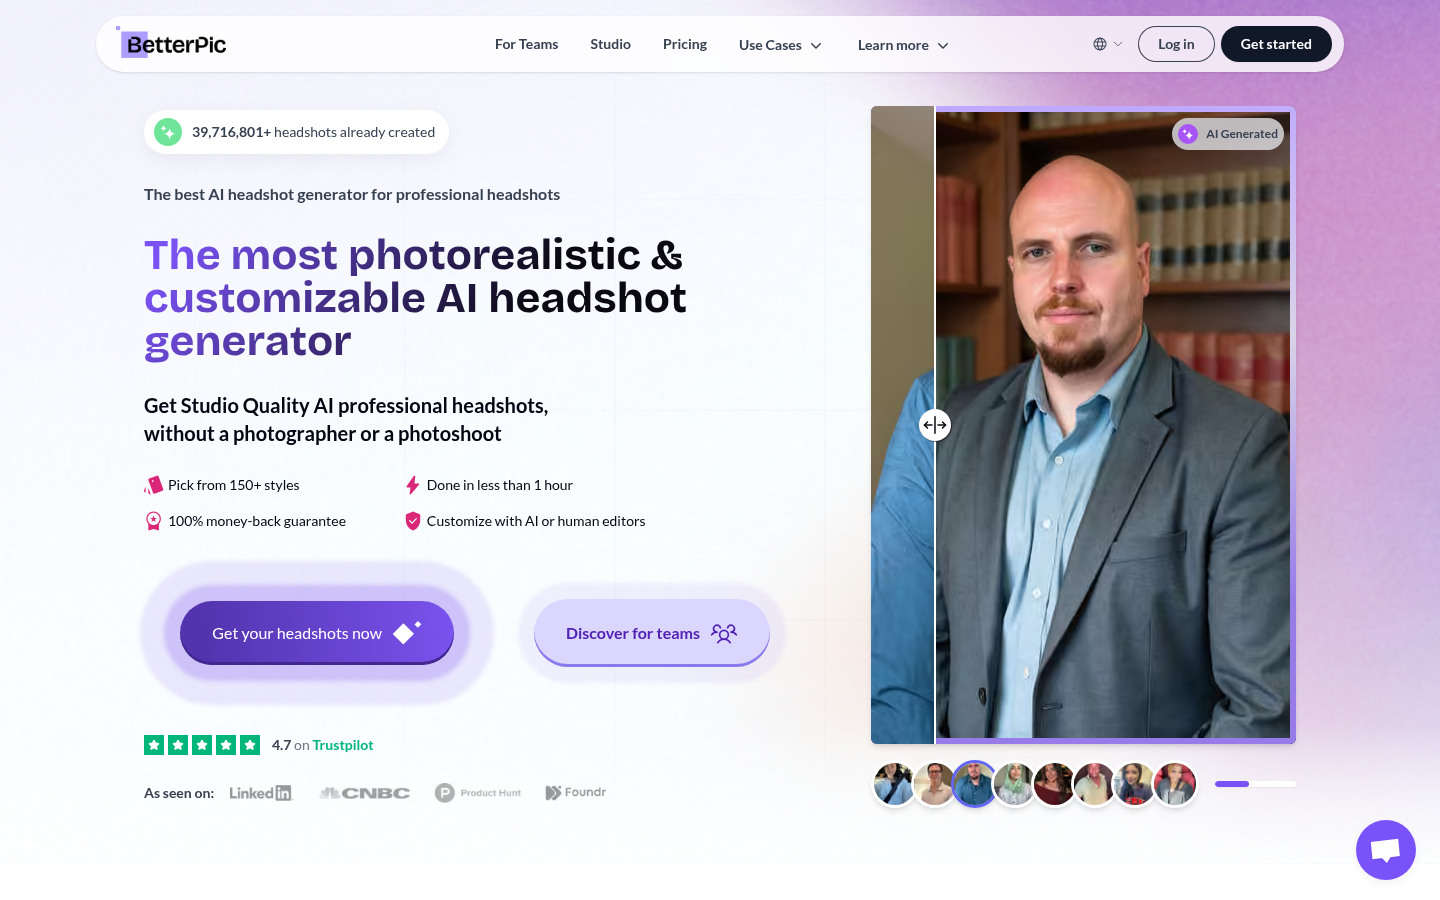Screen dimensions: 1440x900
Task: Go to the Studio menu item
Action: (610, 44)
